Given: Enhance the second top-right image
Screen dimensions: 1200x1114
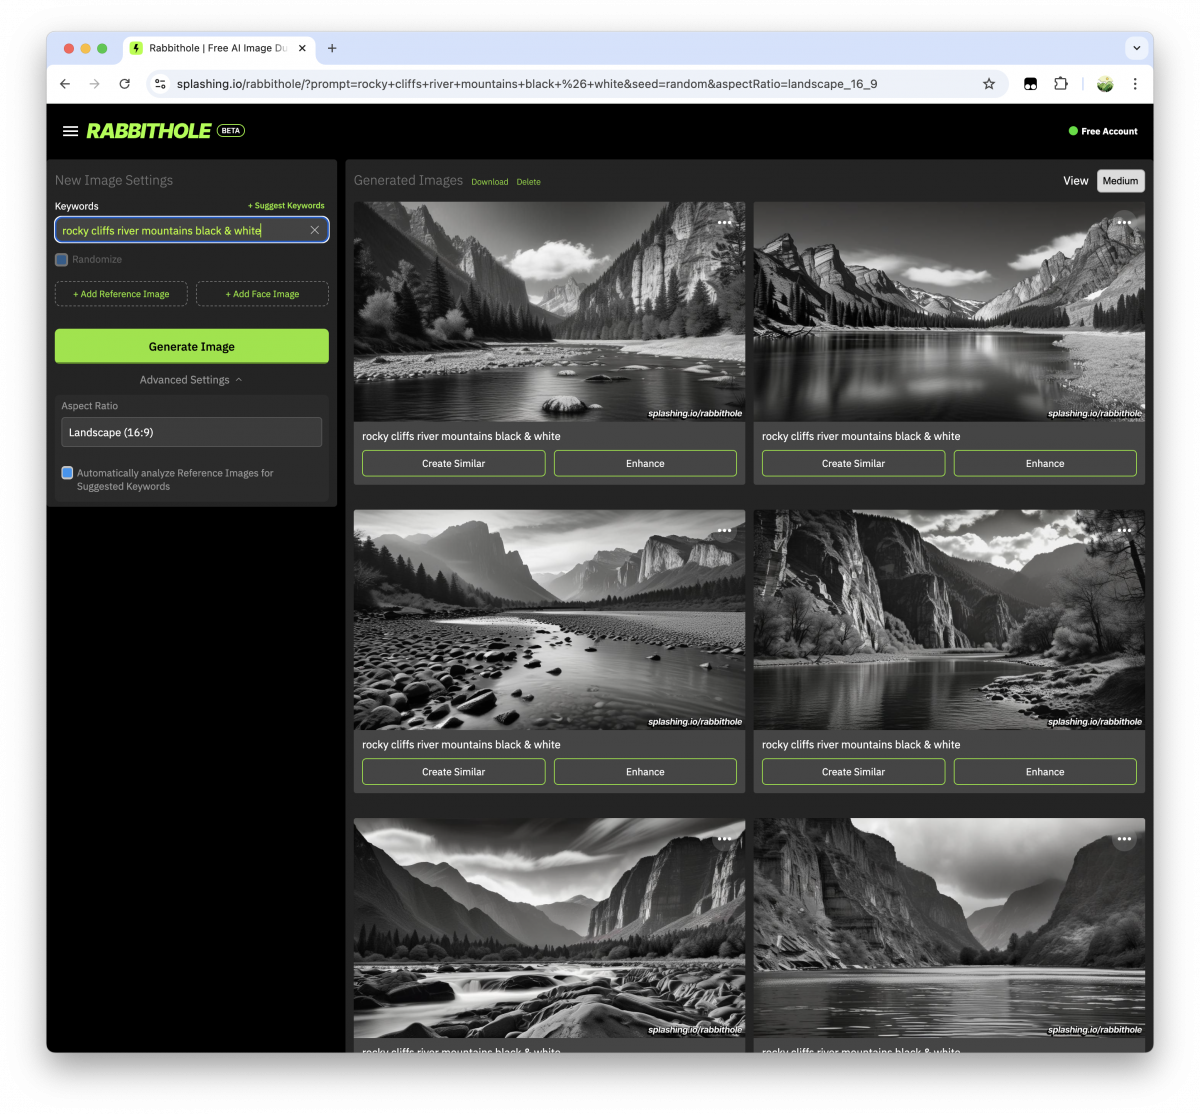Looking at the screenshot, I should coord(1045,463).
